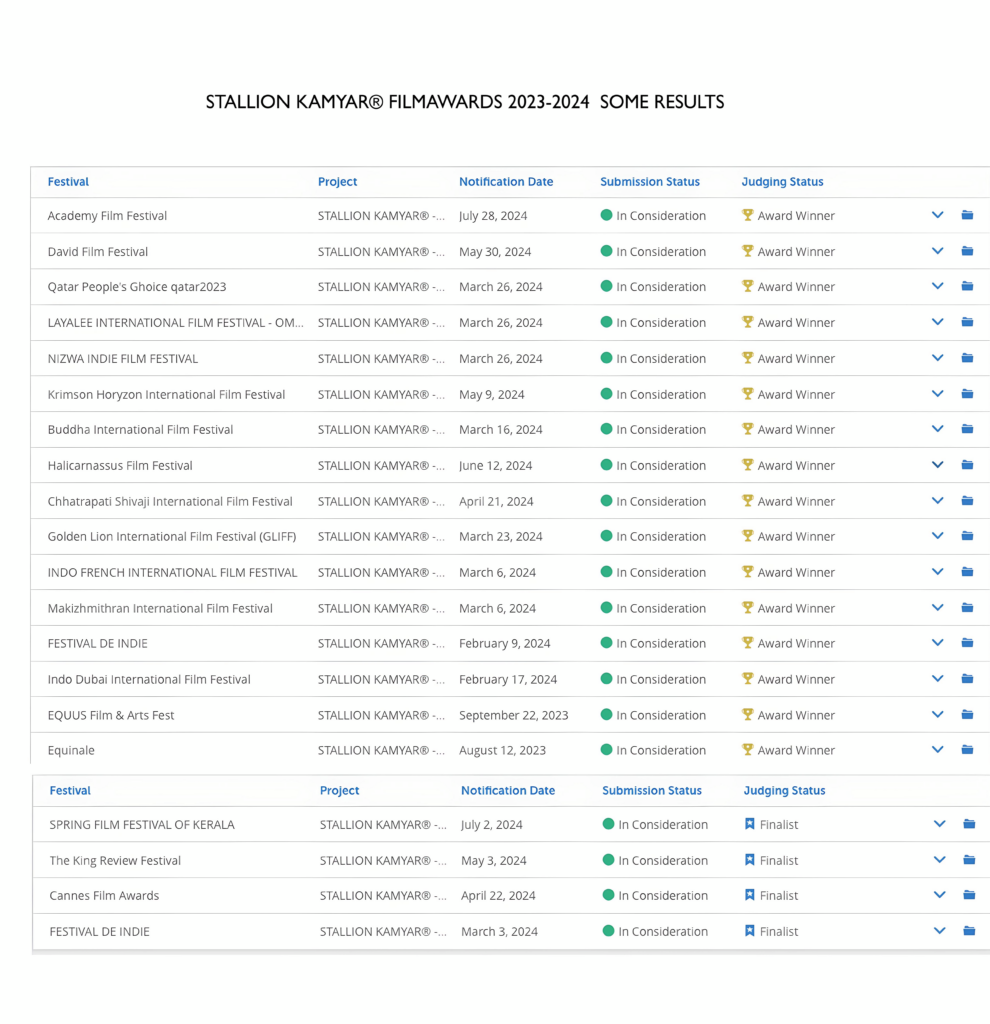Click 'In Consideration' status for Equinale
Screen dimensions: 990x1024
[661, 750]
